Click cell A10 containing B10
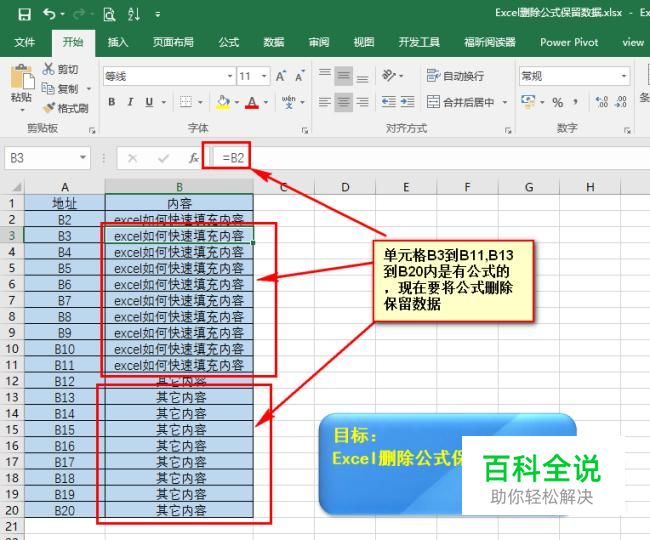The image size is (650, 540). pyautogui.click(x=65, y=349)
